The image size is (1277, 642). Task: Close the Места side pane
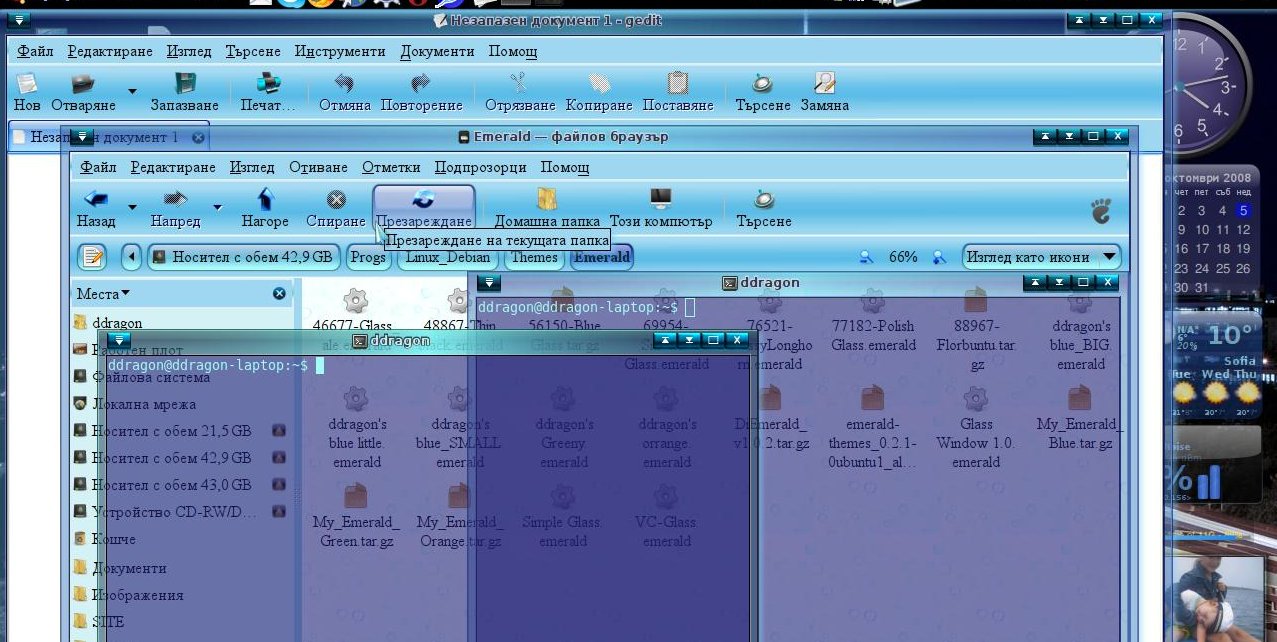pyautogui.click(x=279, y=294)
